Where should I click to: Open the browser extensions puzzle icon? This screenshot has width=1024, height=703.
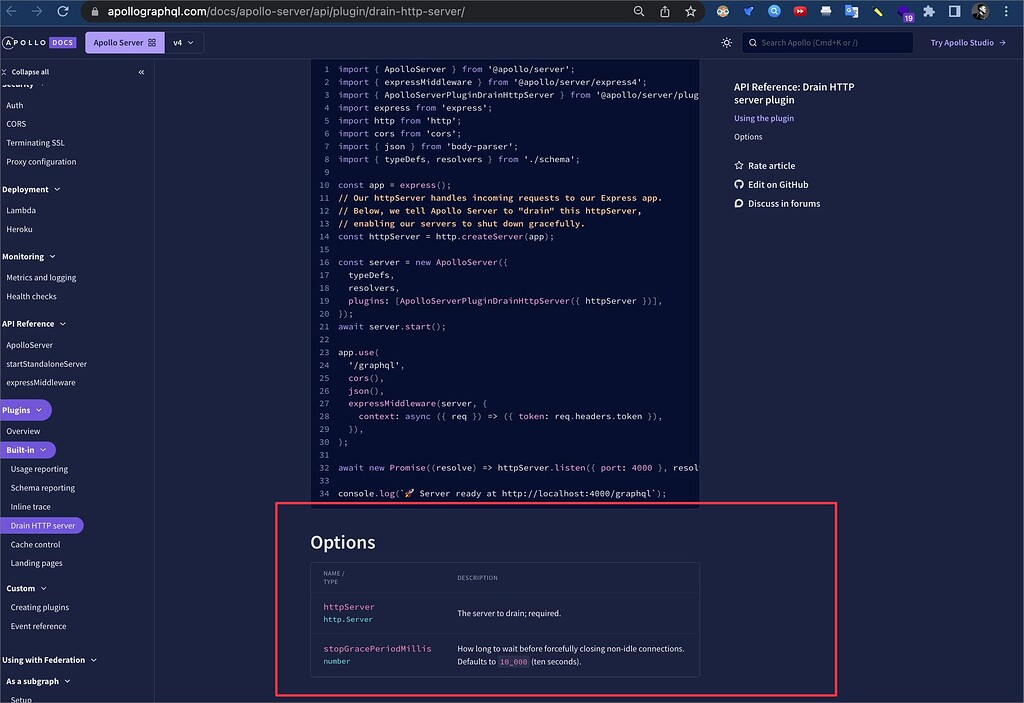click(x=928, y=11)
